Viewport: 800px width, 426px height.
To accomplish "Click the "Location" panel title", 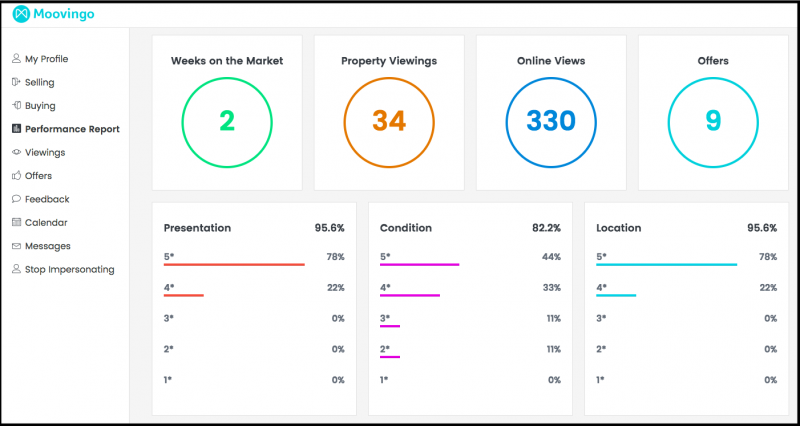I will (x=618, y=228).
